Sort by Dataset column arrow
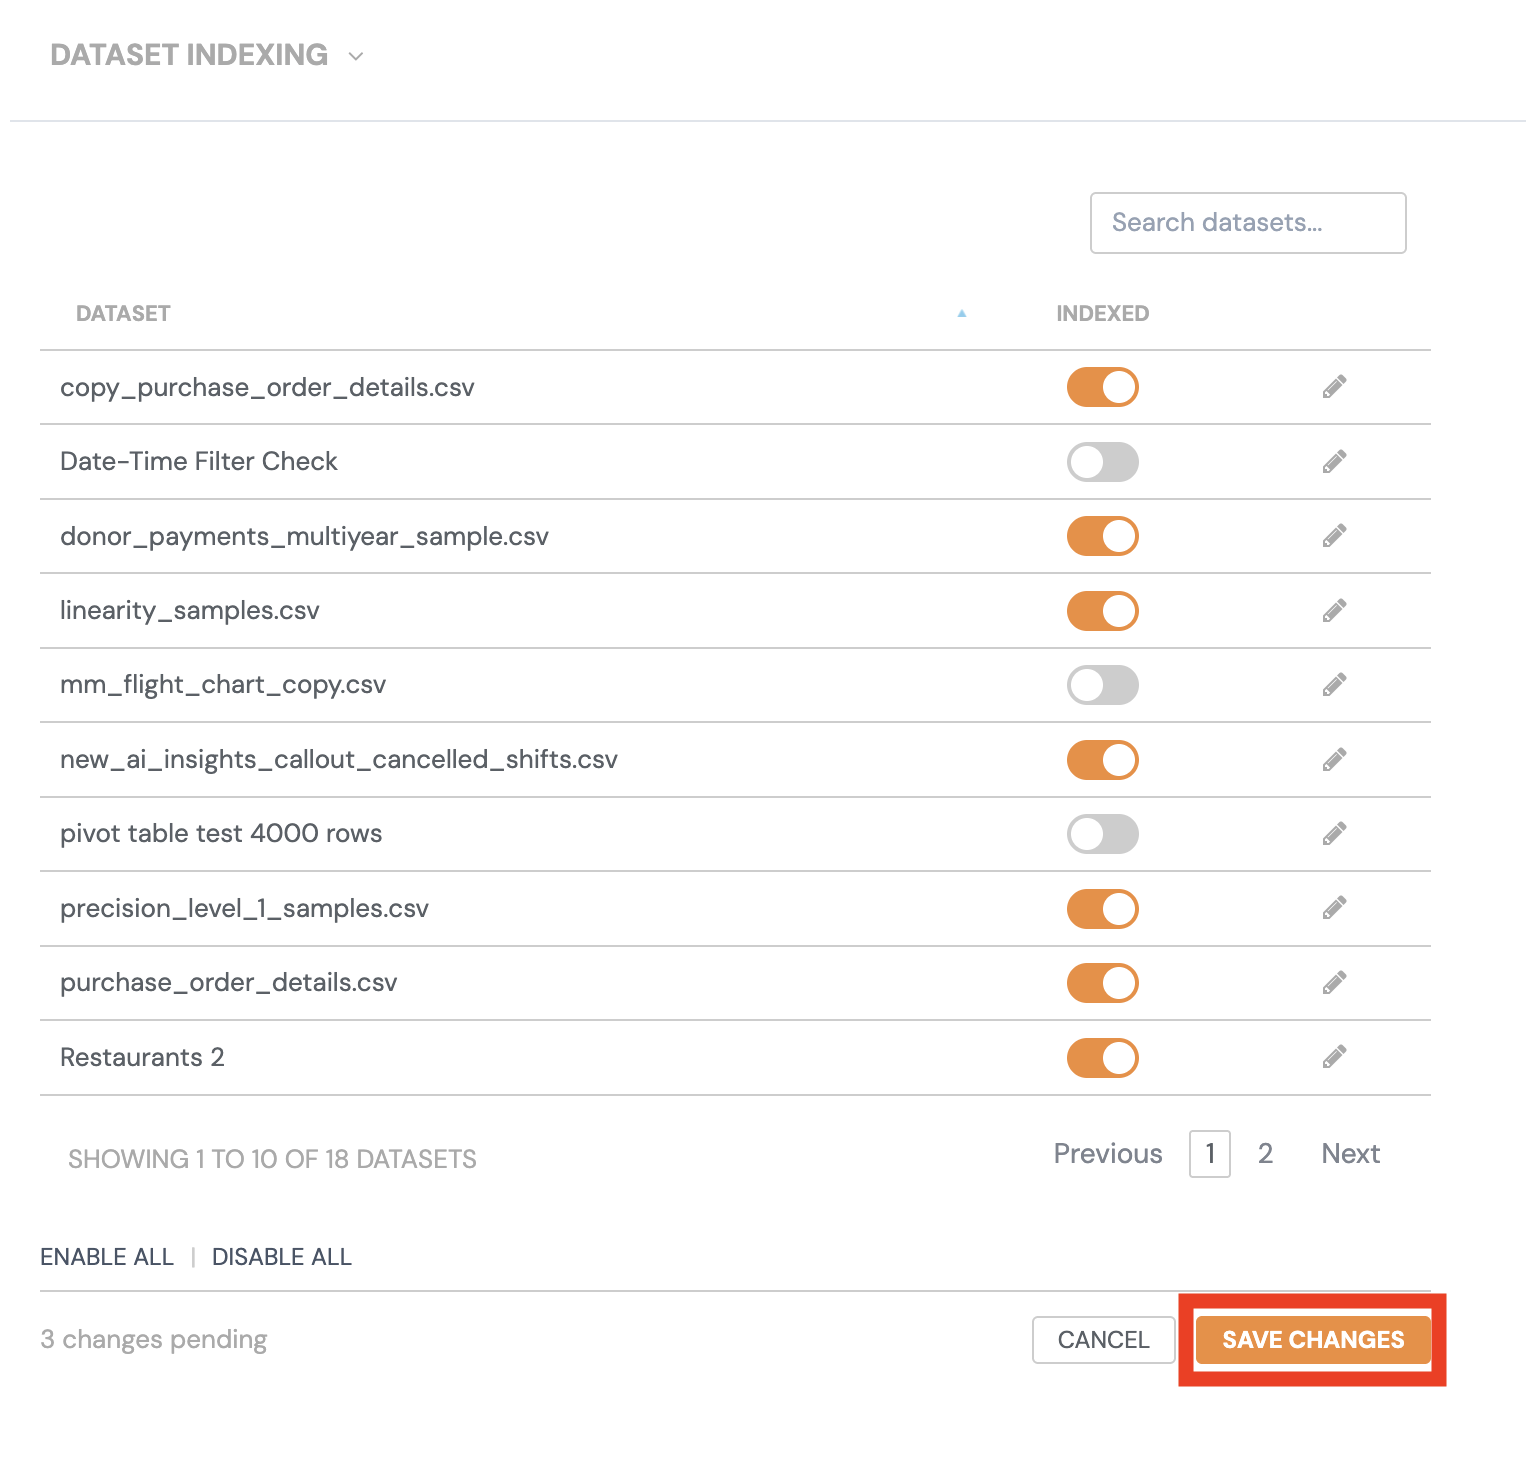 962,314
